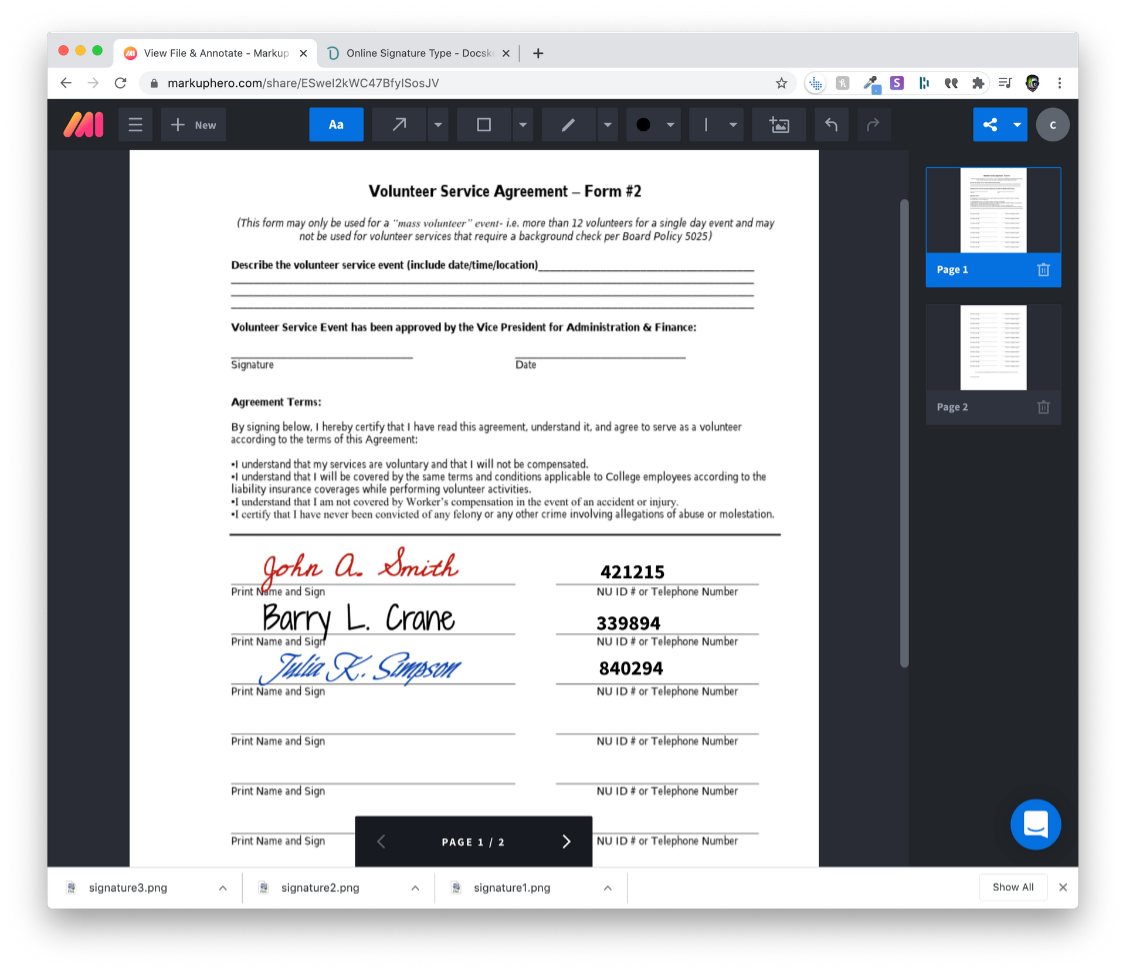
Task: Expand signature2.png download options
Action: 415,888
